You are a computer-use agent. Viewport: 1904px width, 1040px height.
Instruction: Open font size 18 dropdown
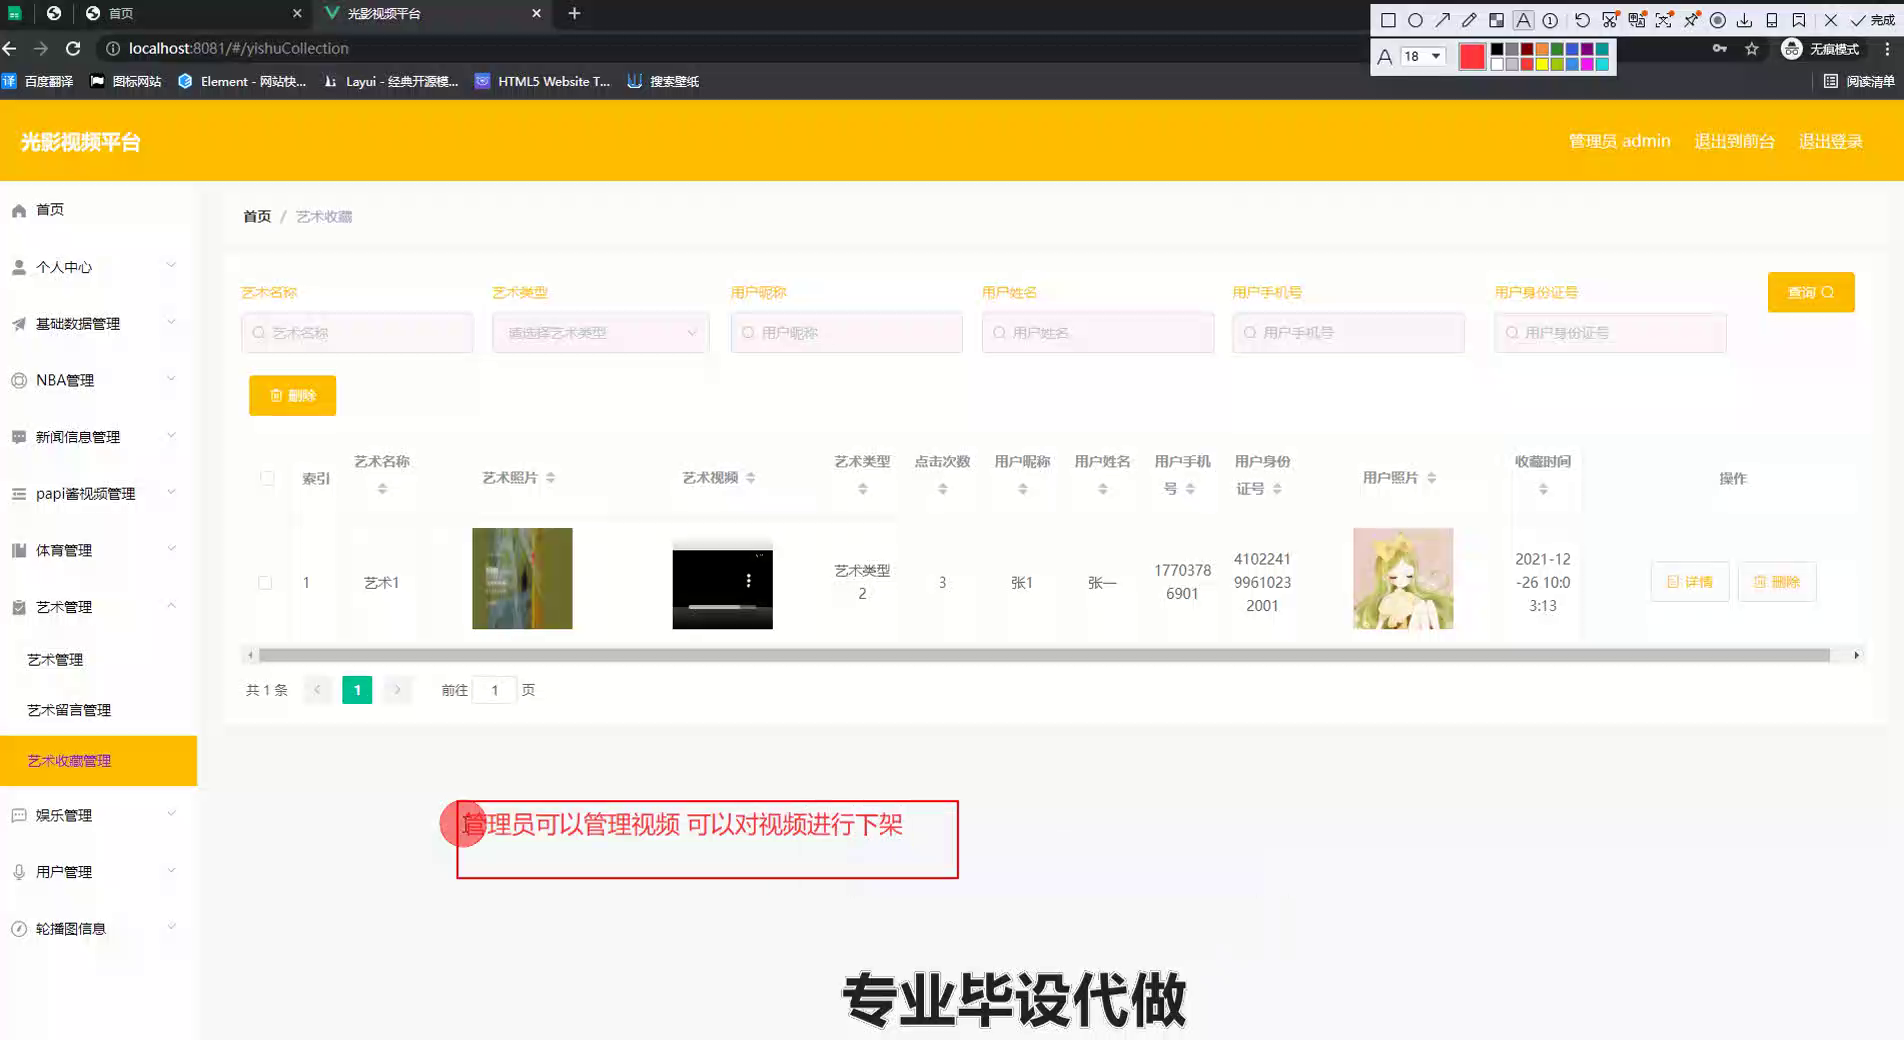(x=1423, y=56)
